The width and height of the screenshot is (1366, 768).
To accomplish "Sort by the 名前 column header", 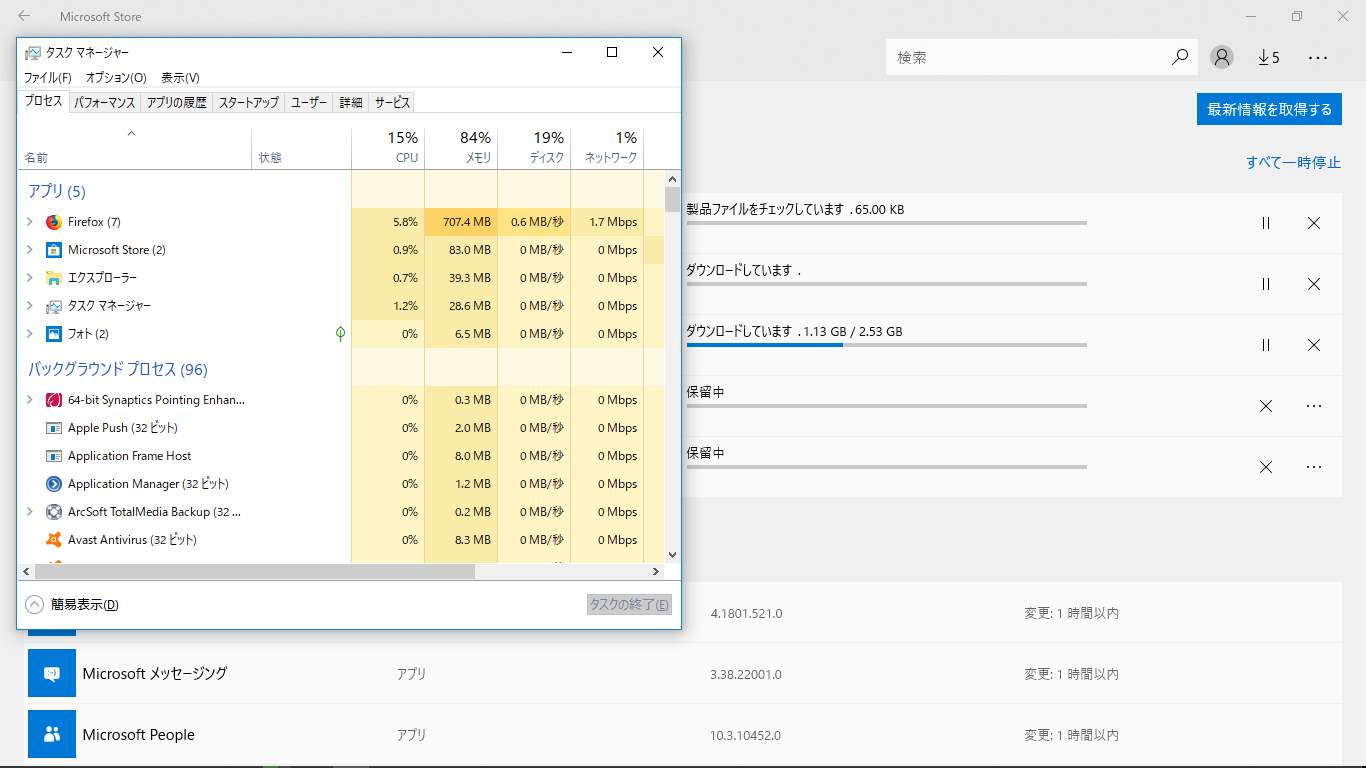I will click(134, 148).
